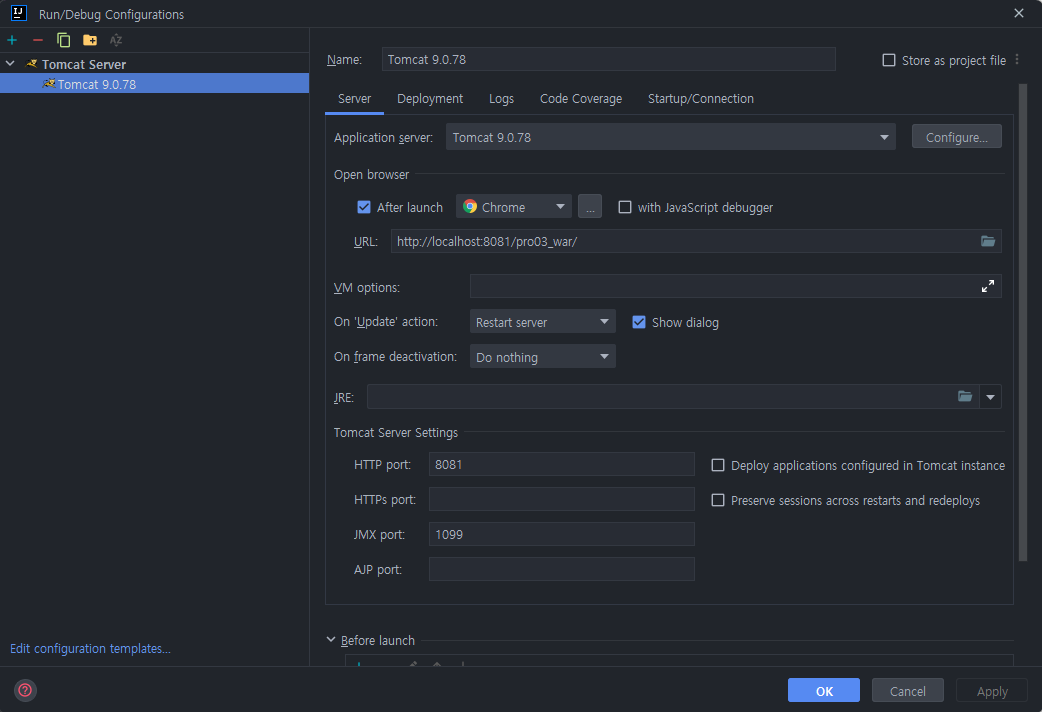Click the HTTP port field
Viewport: 1042px width, 712px height.
pyautogui.click(x=562, y=464)
